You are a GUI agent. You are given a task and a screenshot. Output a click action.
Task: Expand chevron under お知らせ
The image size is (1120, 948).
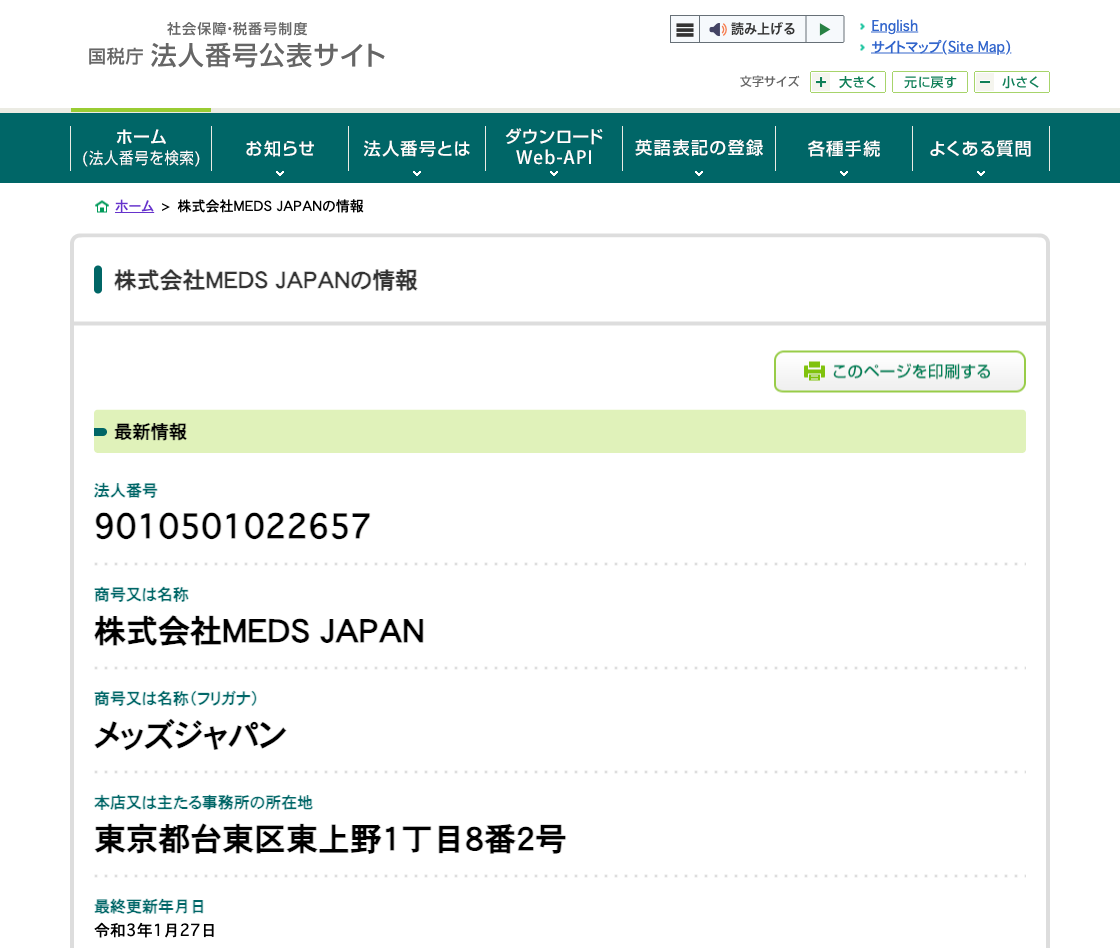pyautogui.click(x=280, y=174)
